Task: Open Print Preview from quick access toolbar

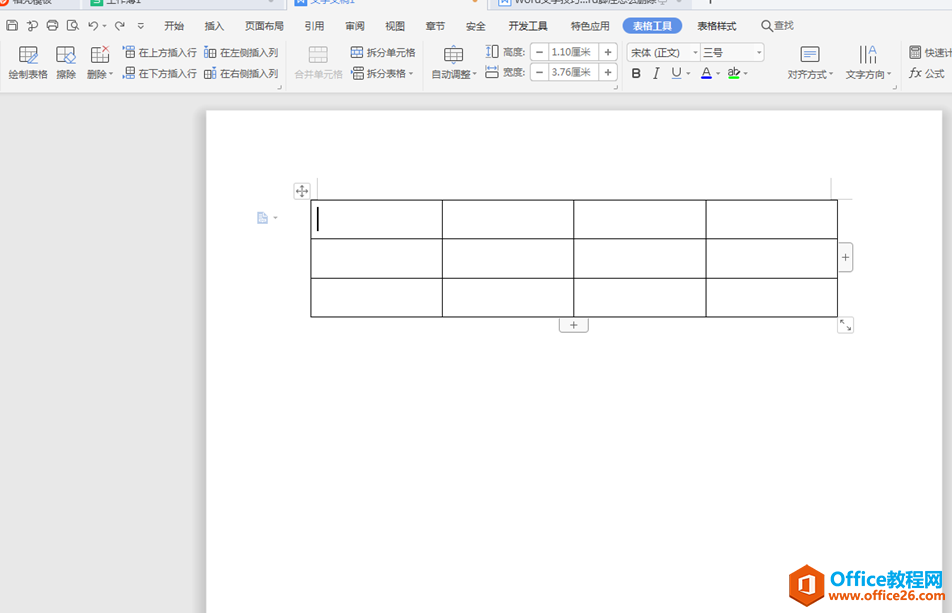Action: [73, 25]
